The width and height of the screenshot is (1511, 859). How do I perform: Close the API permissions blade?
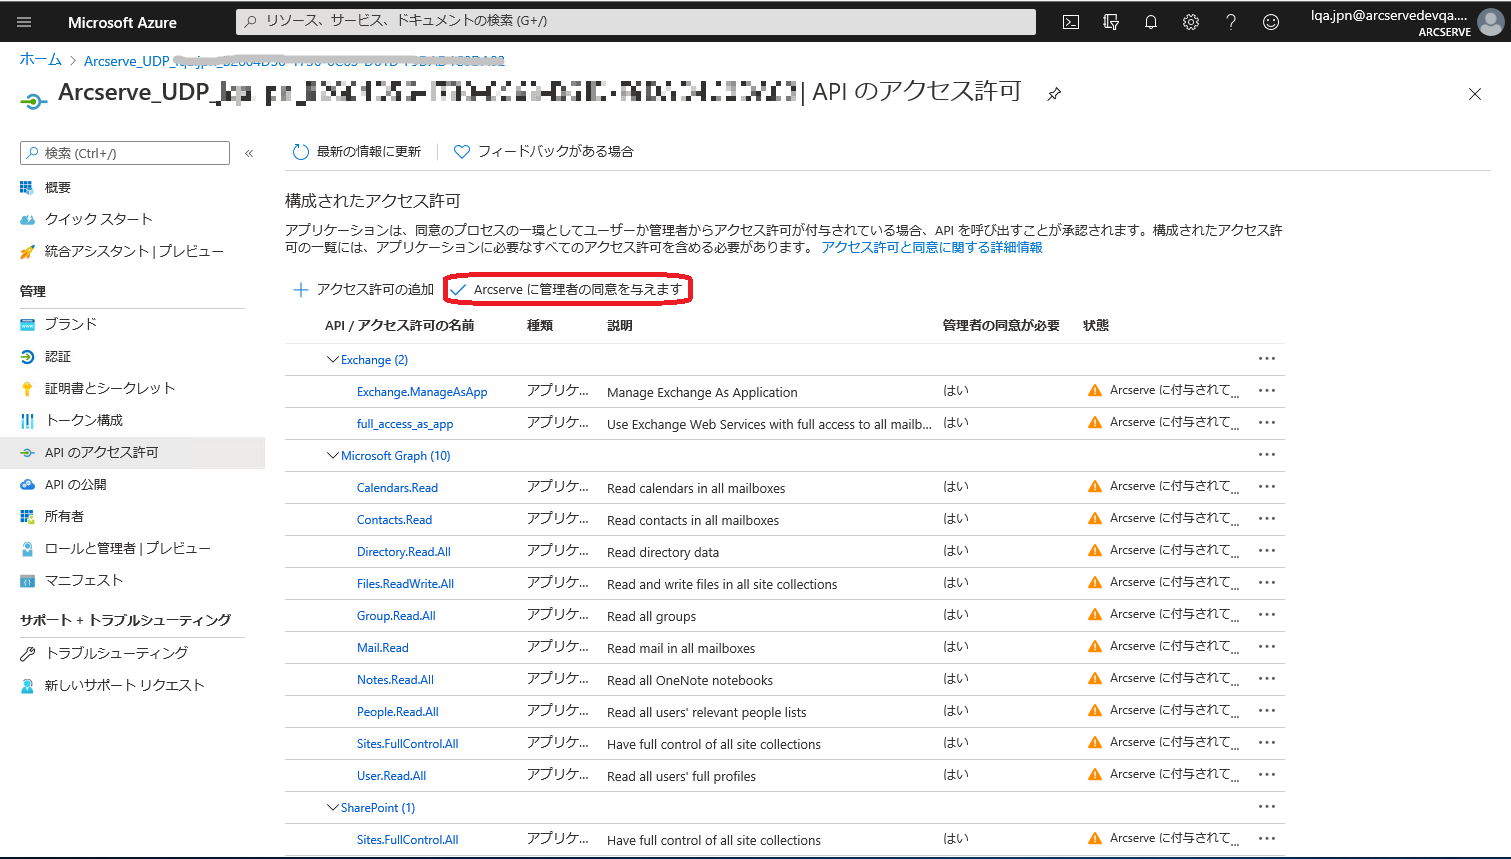[1475, 94]
